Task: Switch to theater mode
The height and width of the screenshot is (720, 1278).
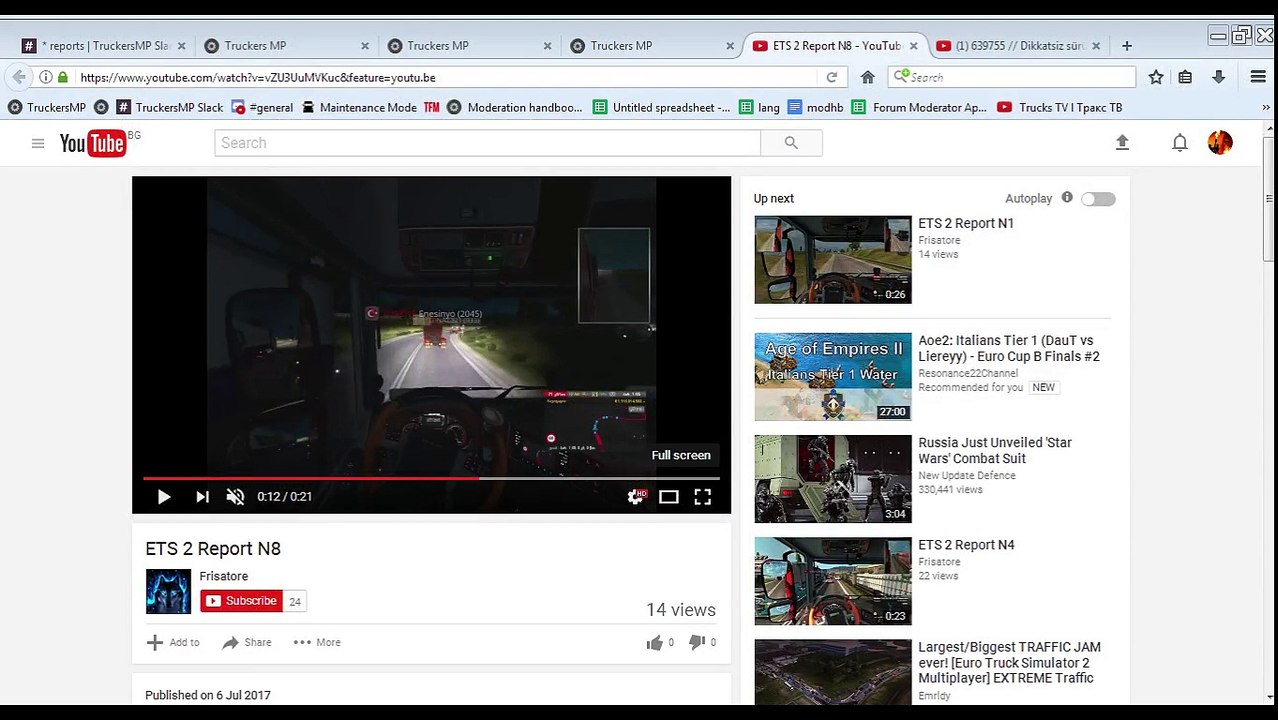Action: pos(669,497)
